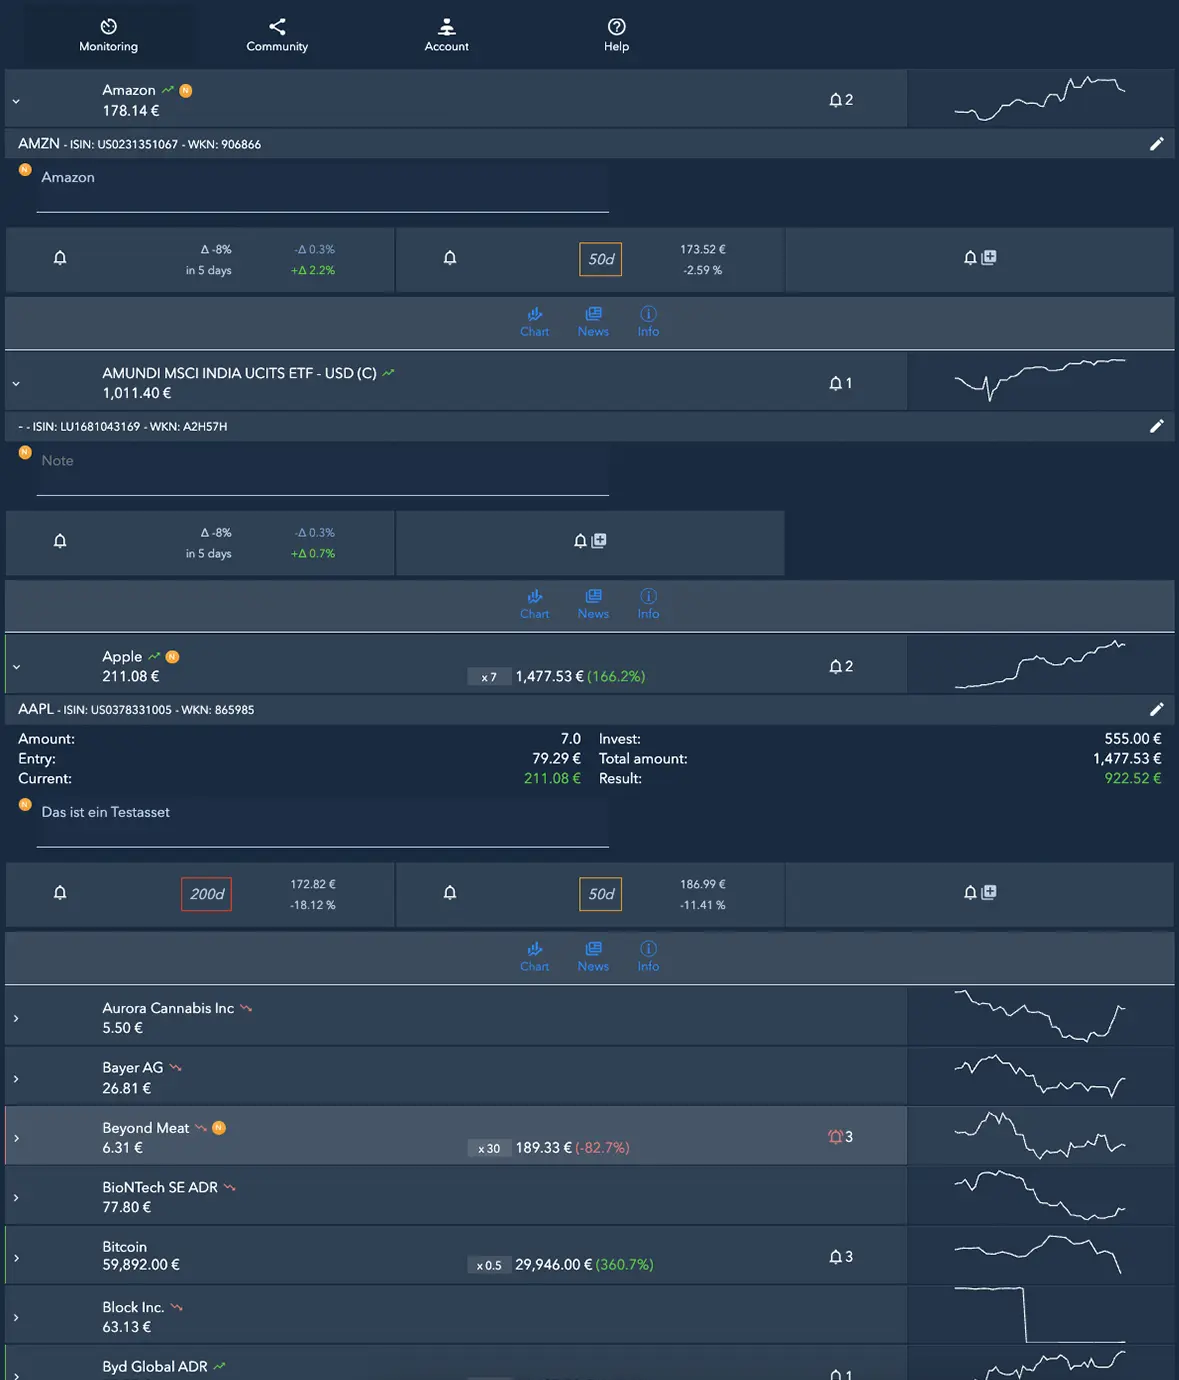Toggle the AMUNDI 5-day delta alarm bell
Image resolution: width=1179 pixels, height=1380 pixels.
point(60,541)
